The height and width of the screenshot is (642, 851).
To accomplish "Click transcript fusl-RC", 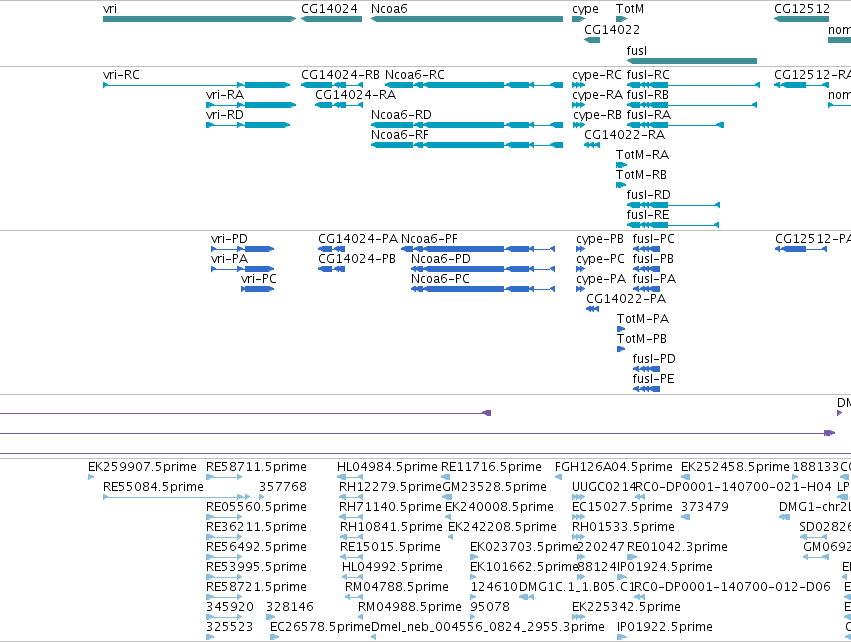I will click(x=693, y=85).
